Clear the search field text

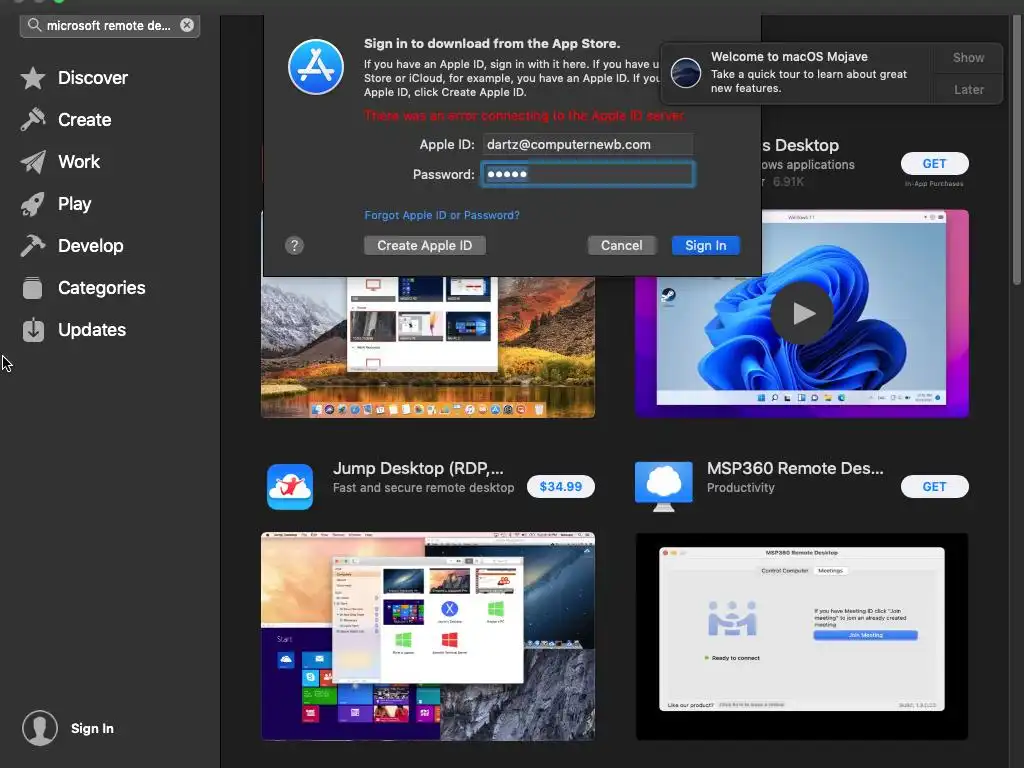pos(187,25)
